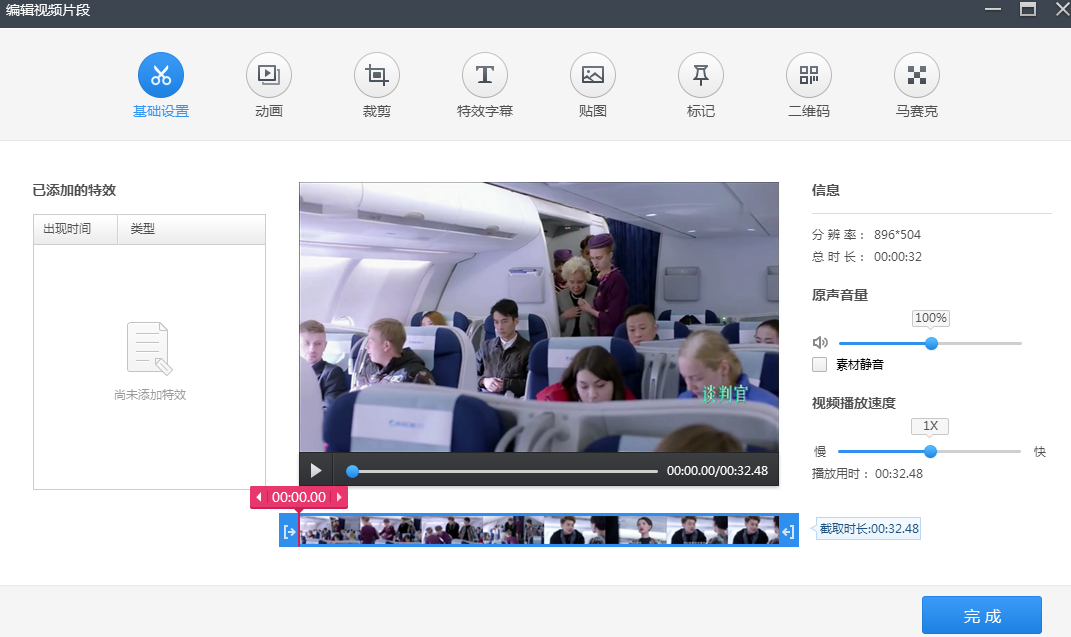The image size is (1071, 637).
Task: Open the 贴图 sticker image tool
Action: click(592, 75)
